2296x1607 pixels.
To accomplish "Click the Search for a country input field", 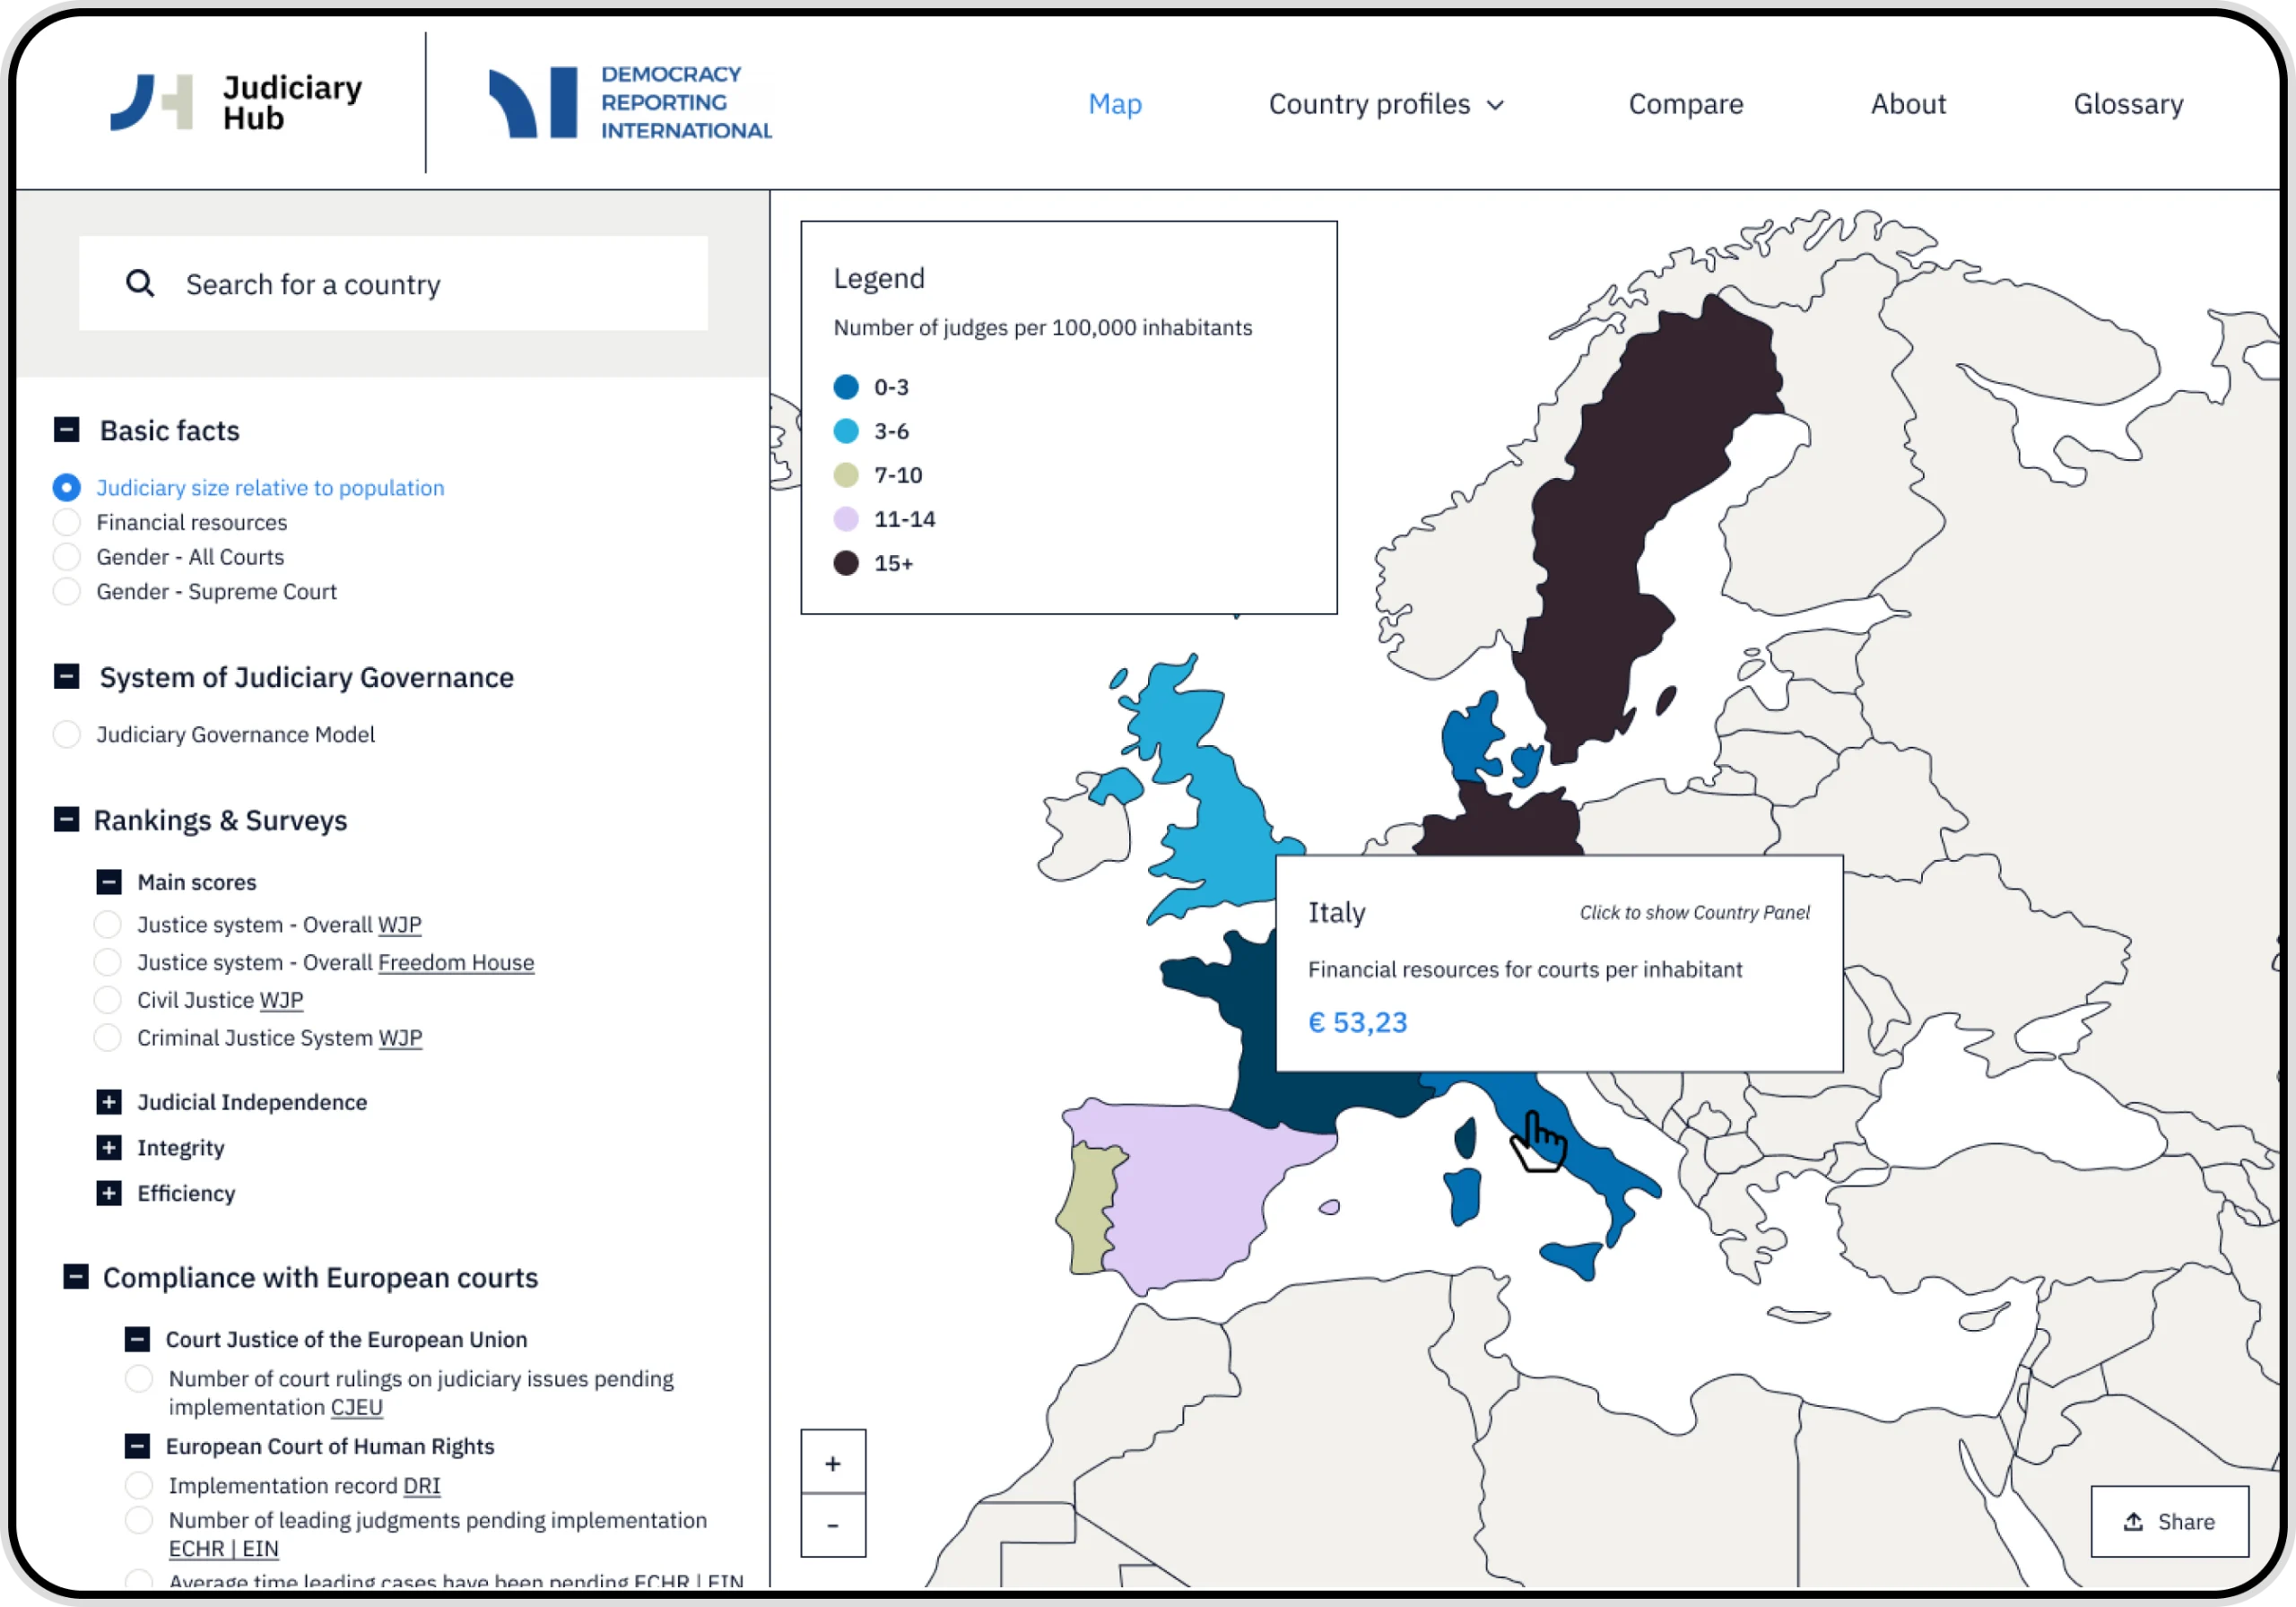I will click(400, 283).
